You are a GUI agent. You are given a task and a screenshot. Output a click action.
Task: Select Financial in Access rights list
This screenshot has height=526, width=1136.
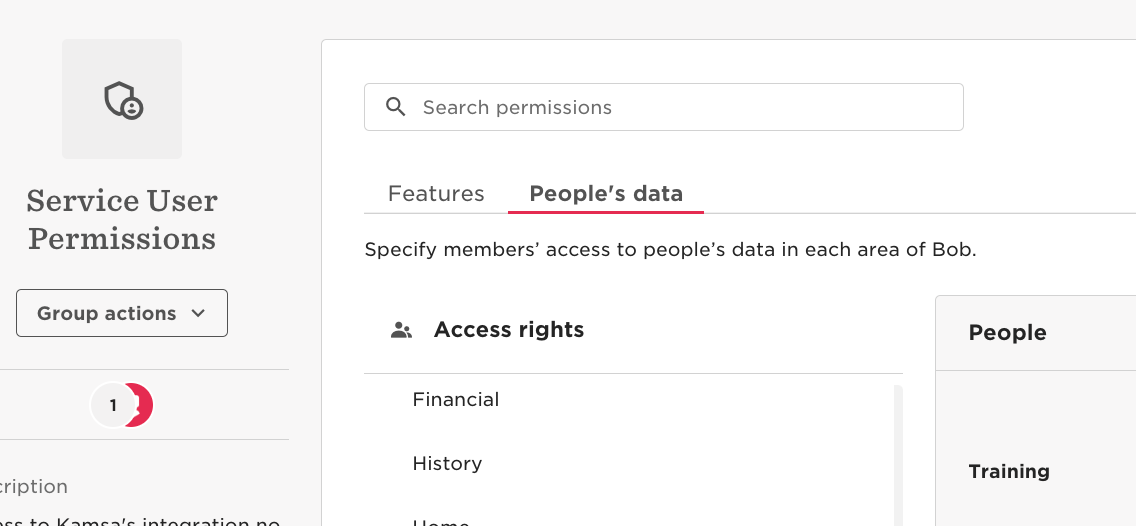coord(456,399)
